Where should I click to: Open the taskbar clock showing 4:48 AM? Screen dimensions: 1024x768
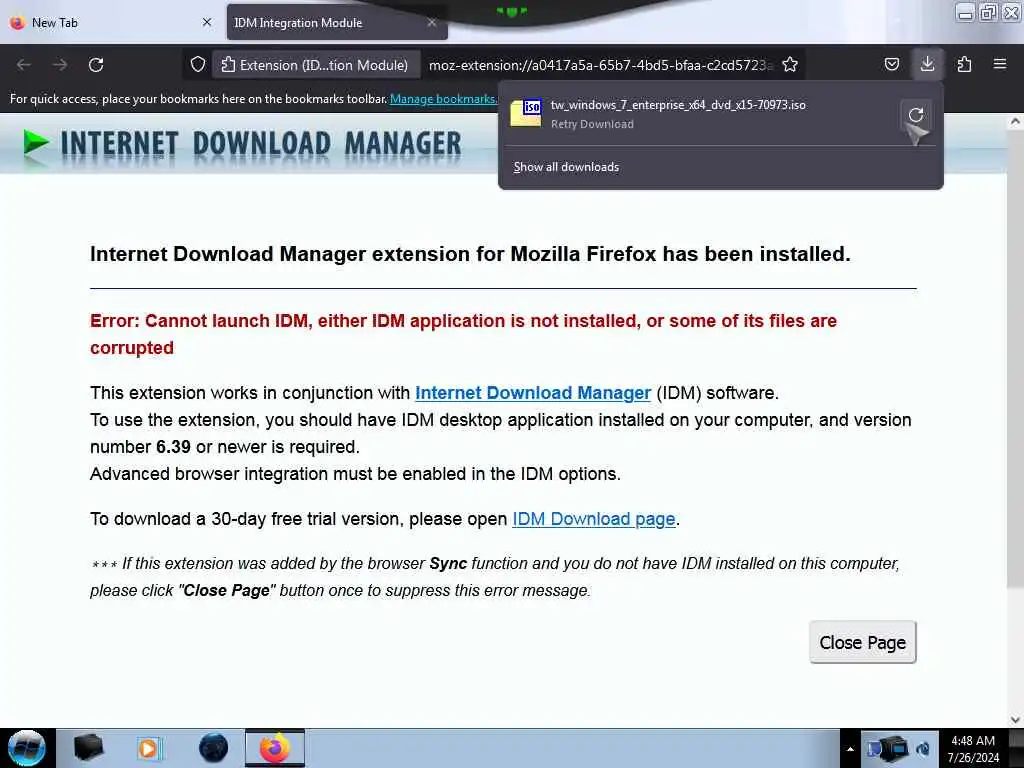click(x=973, y=749)
